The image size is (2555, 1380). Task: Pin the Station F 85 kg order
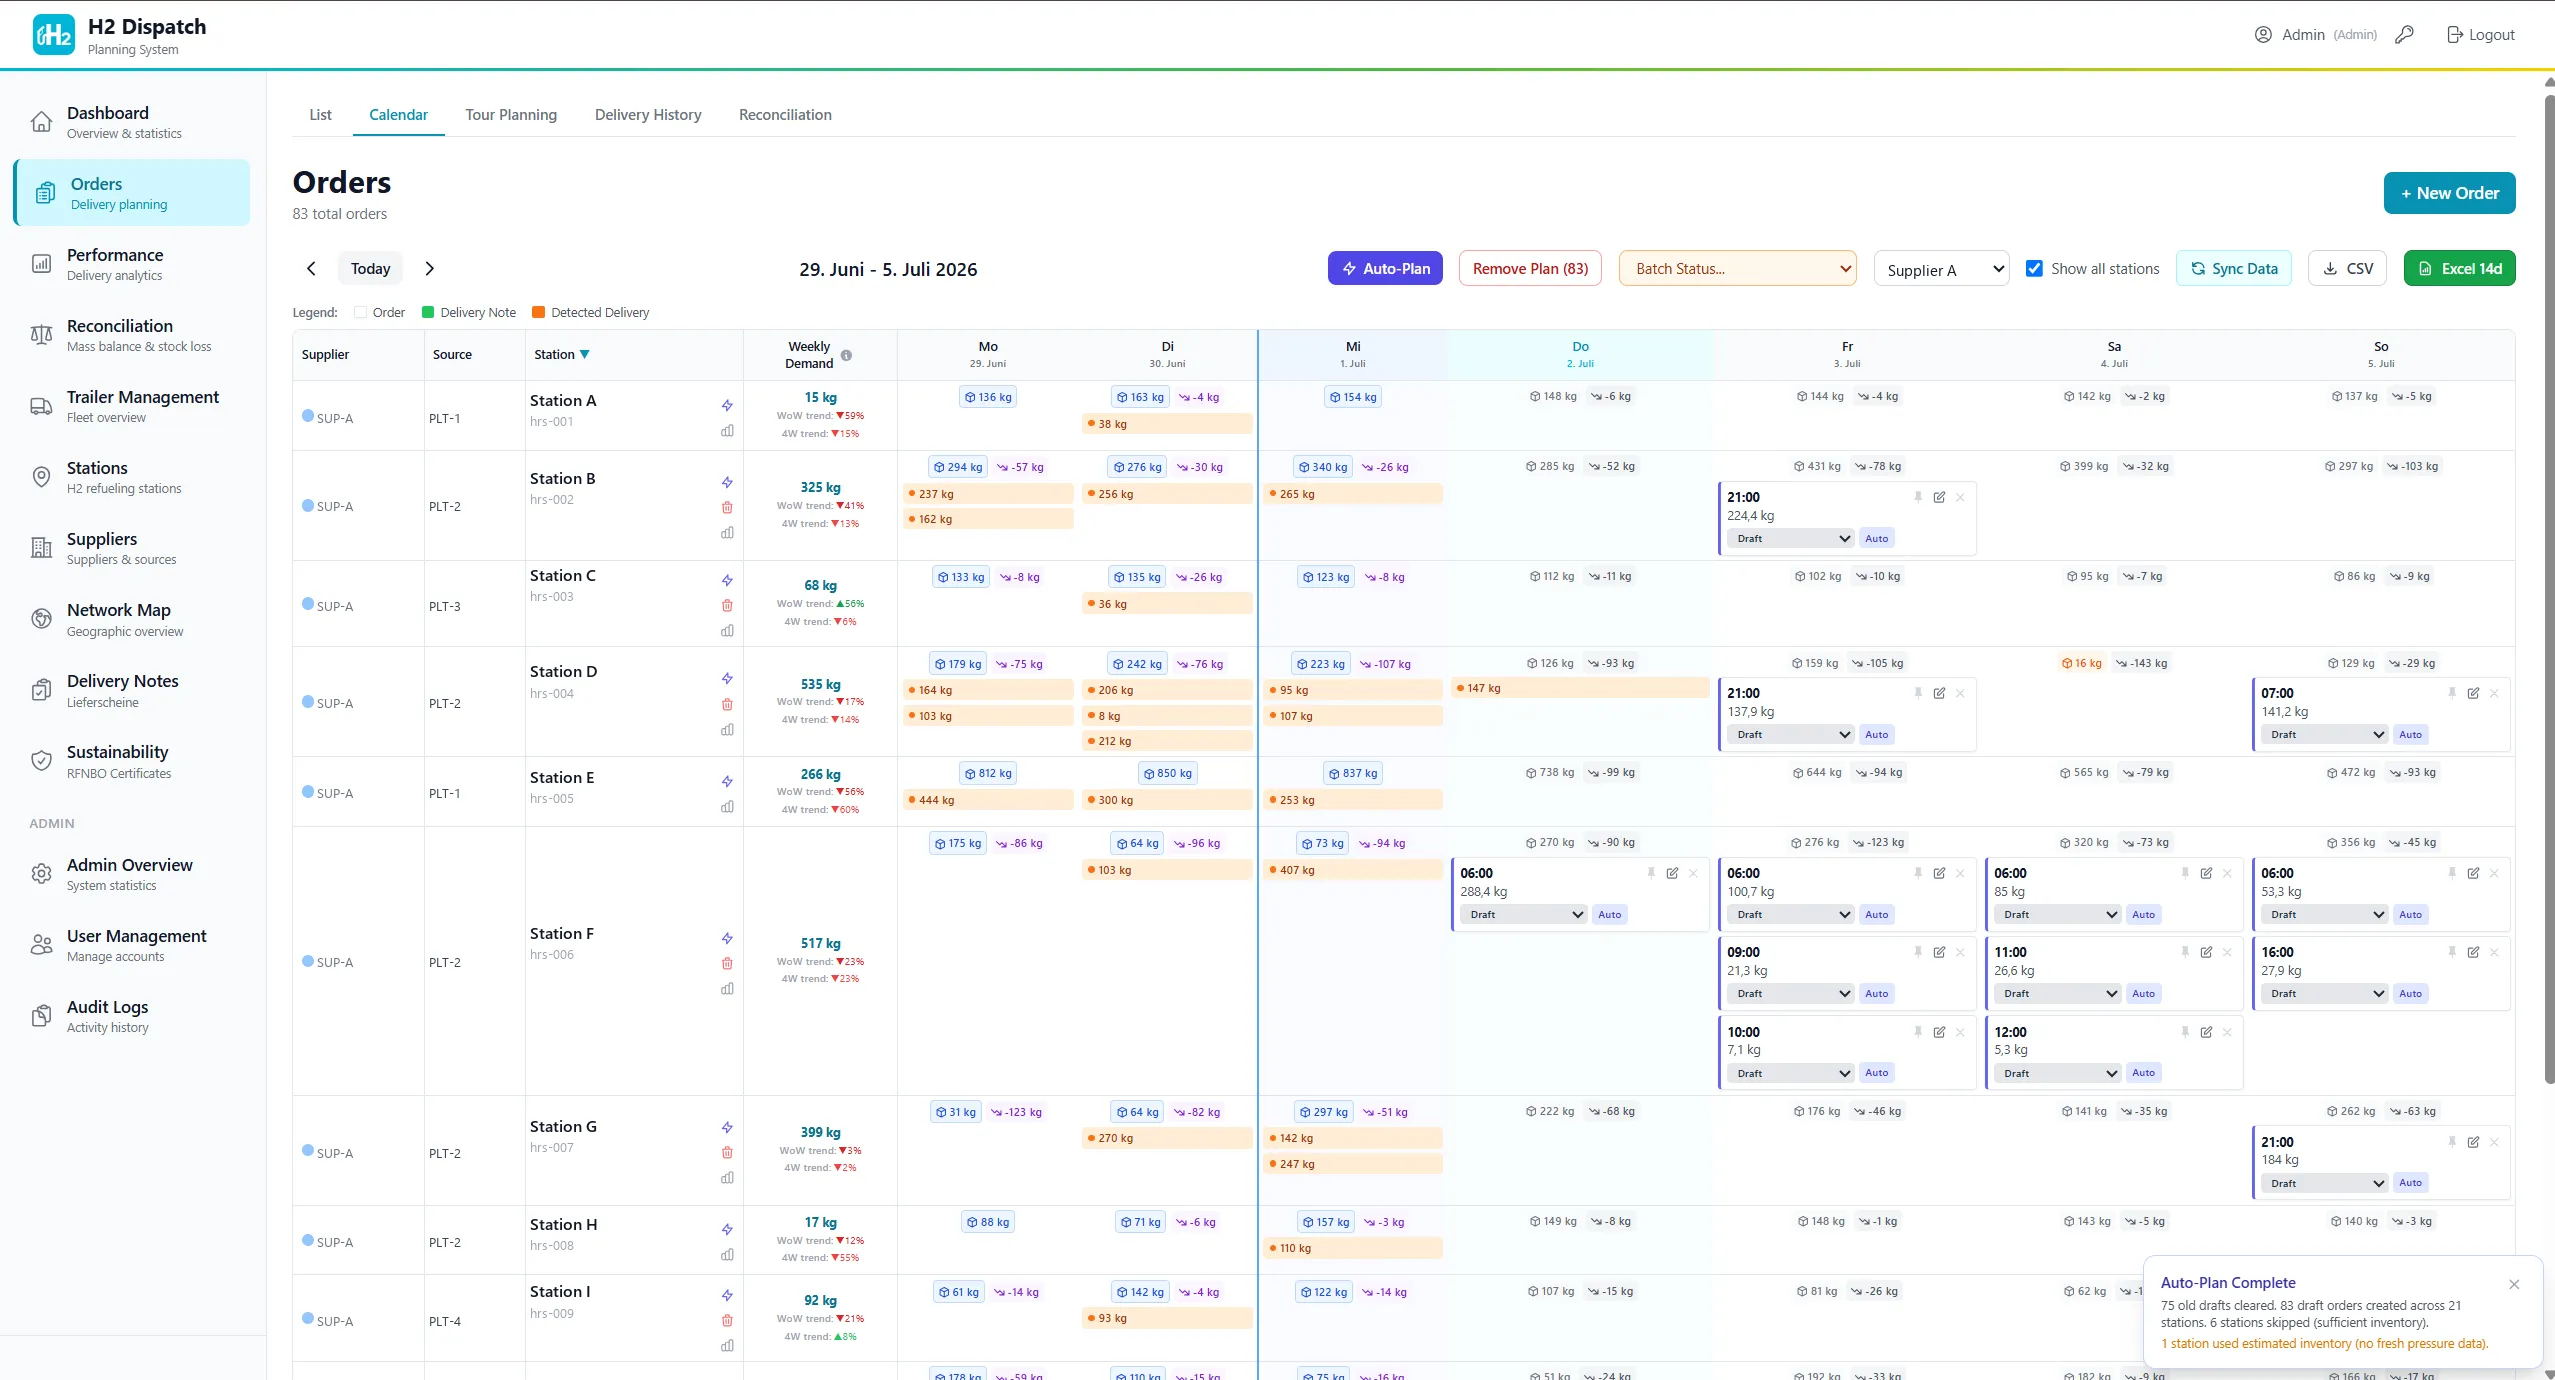tap(2185, 873)
